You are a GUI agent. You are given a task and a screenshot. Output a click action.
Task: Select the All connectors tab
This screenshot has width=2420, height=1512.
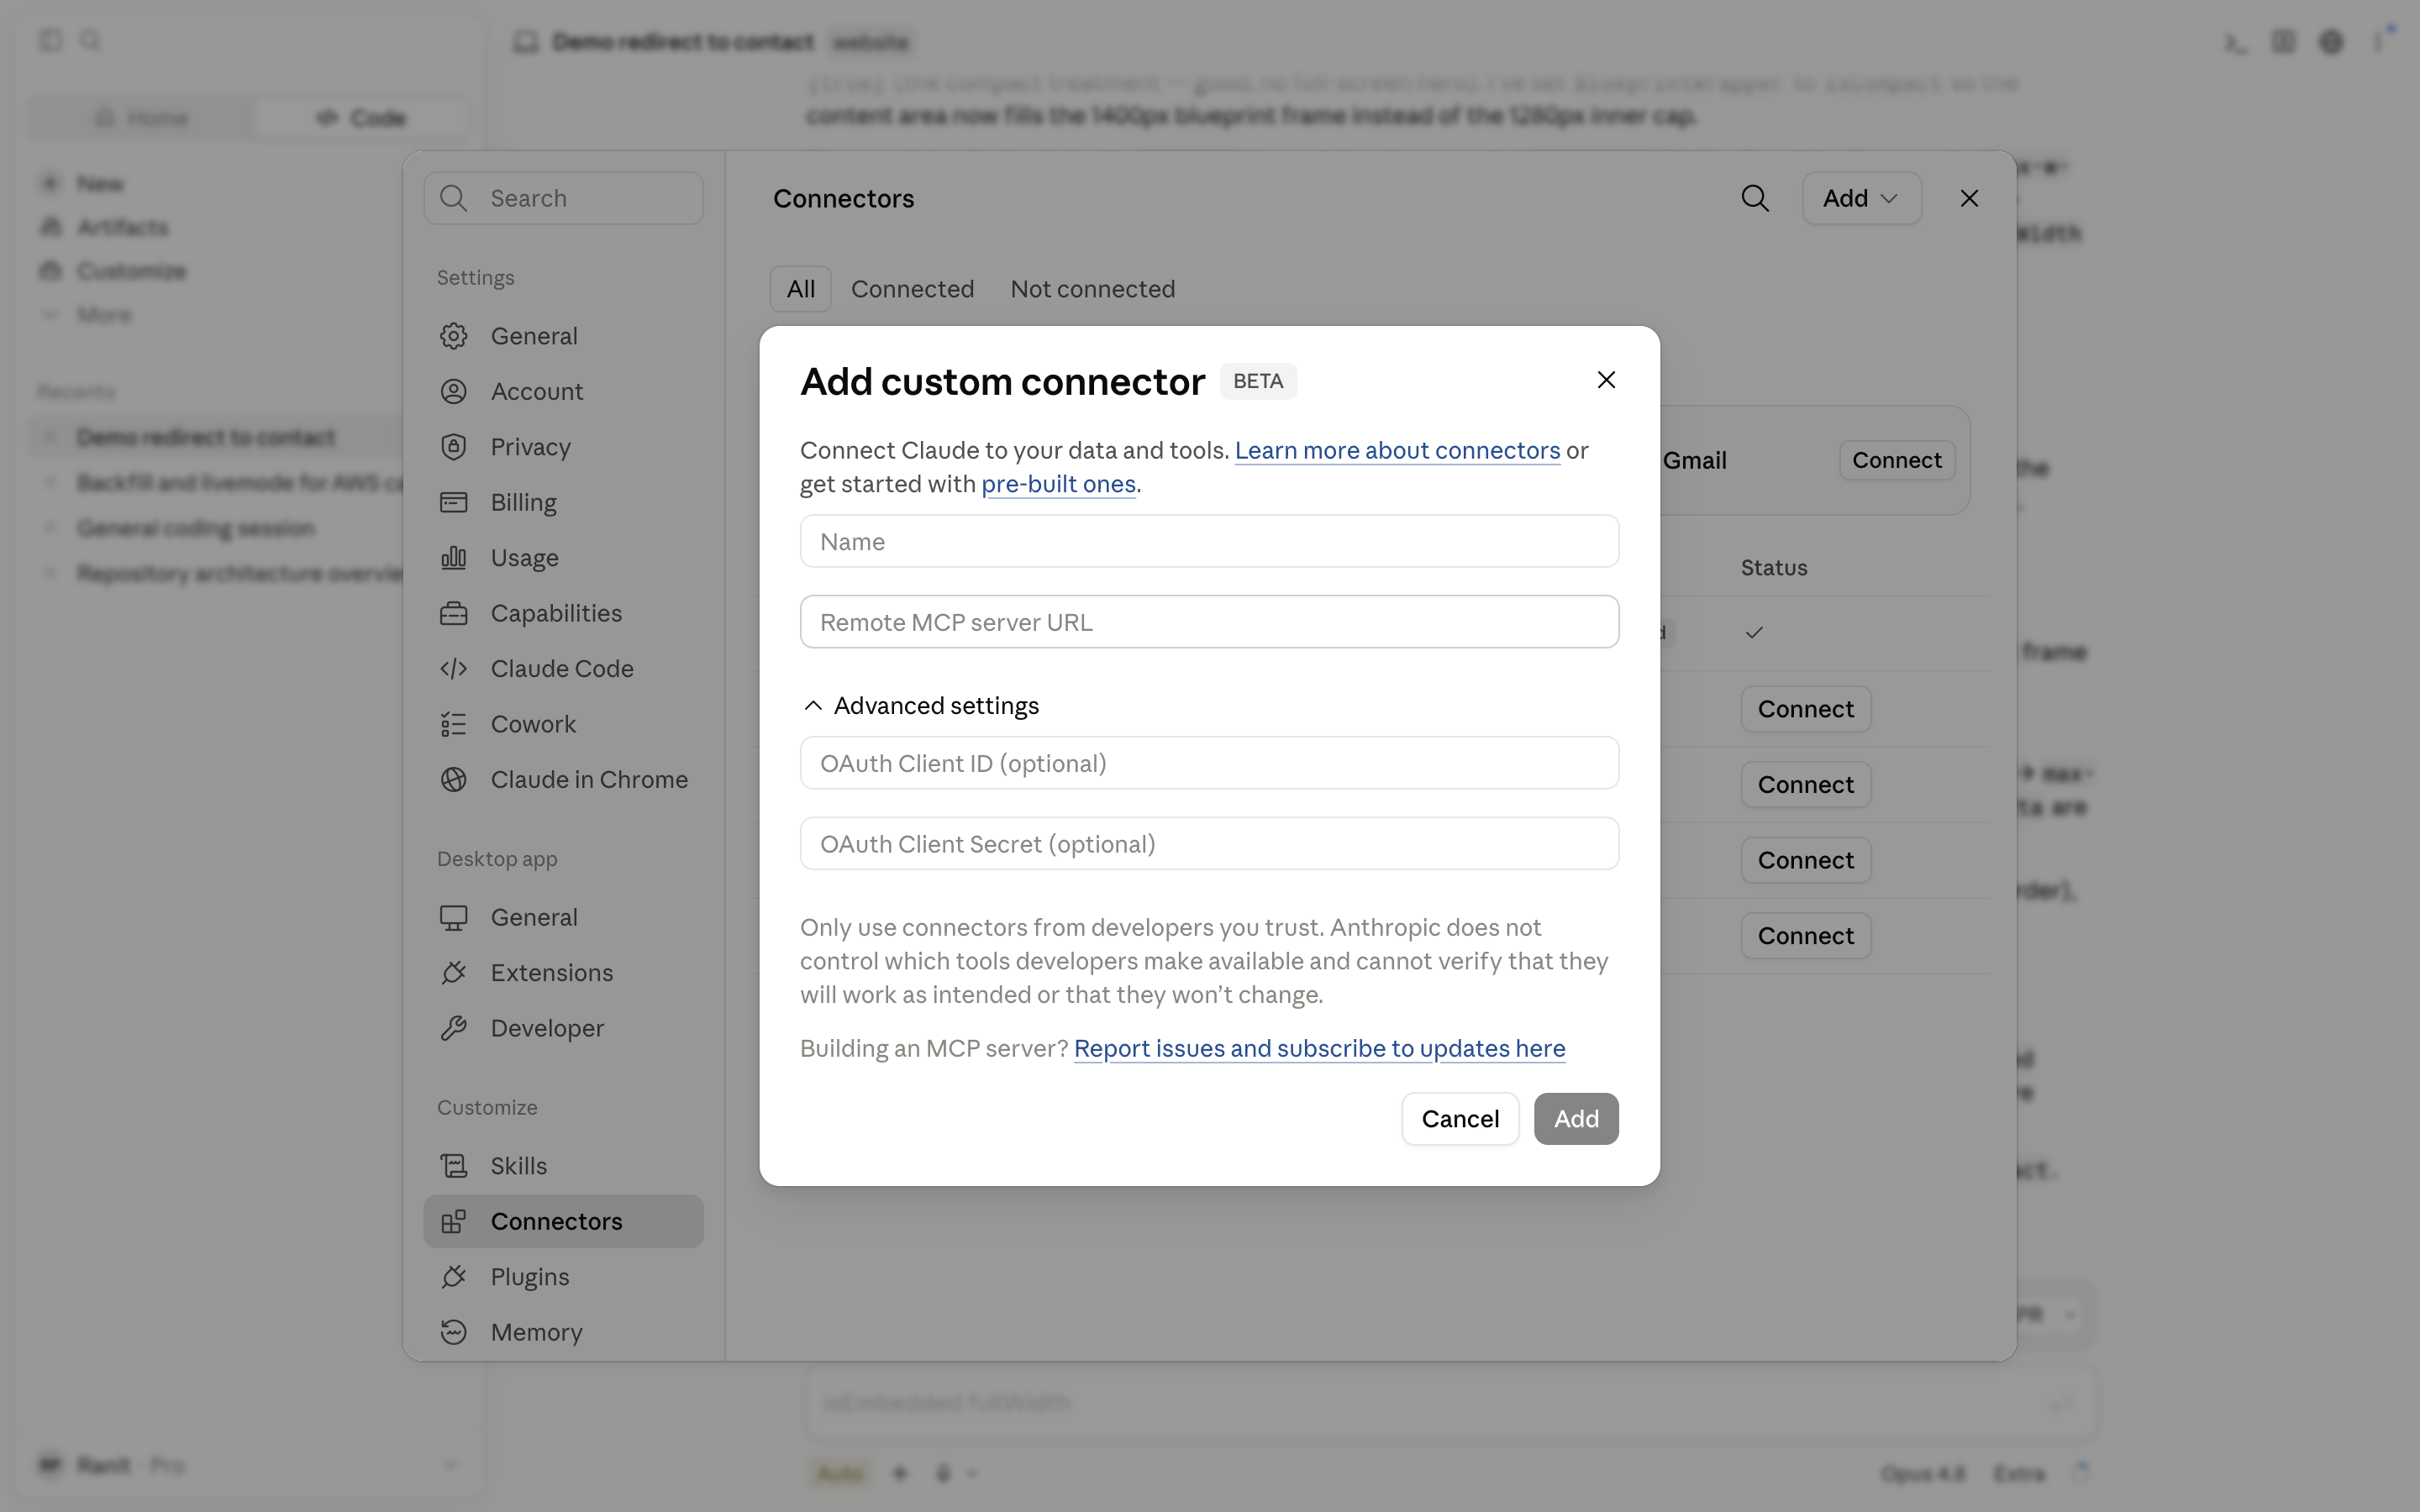coord(800,289)
